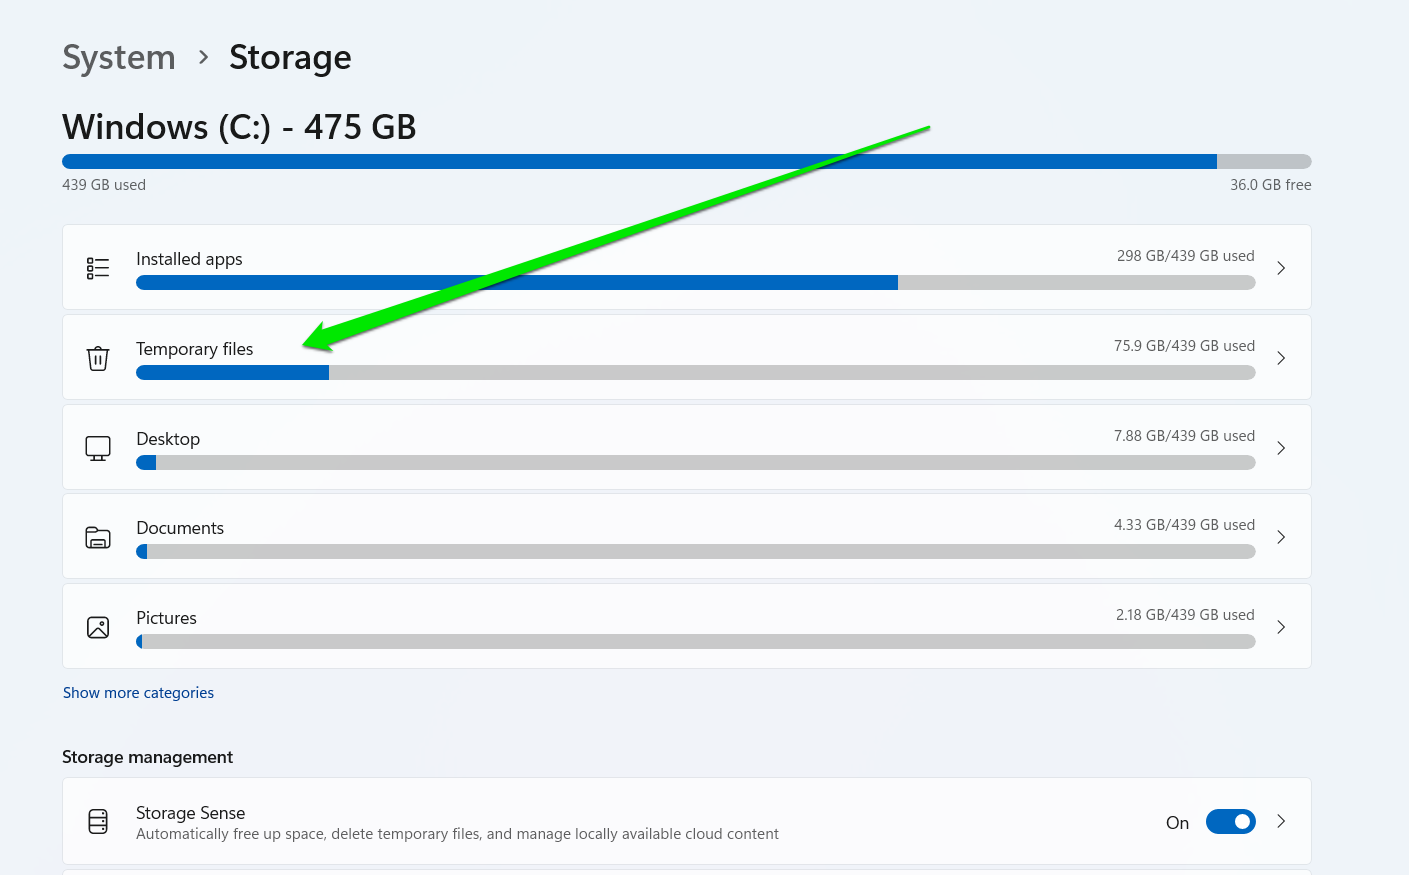Click the Storage Sense description text
The image size is (1409, 875).
pos(457,834)
